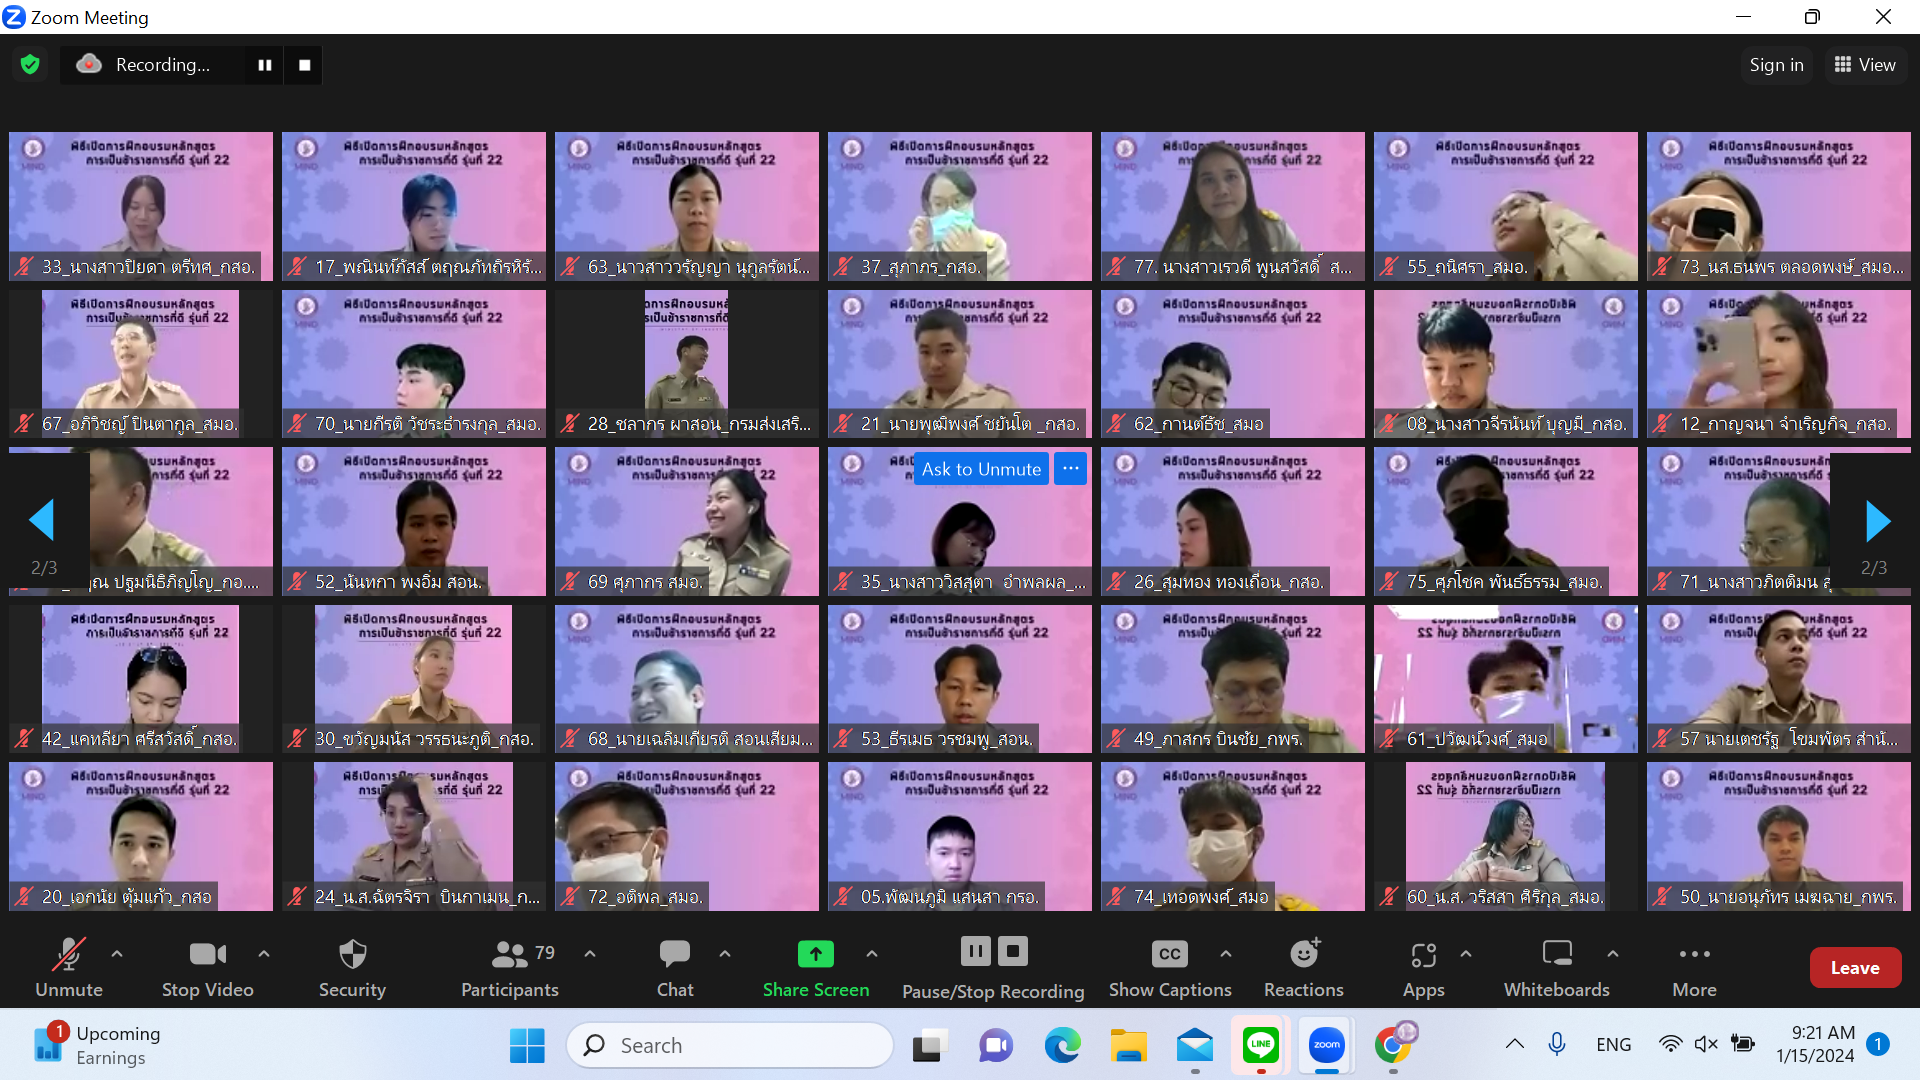Click the green encryption shield icon
This screenshot has height=1080, width=1920.
[30, 65]
